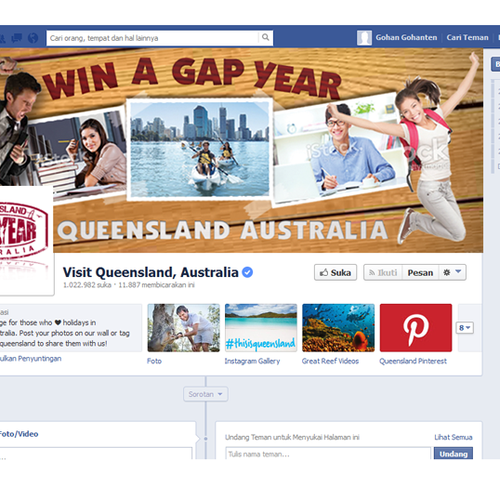Click the friend name input field
The width and height of the screenshot is (500, 500).
[328, 454]
